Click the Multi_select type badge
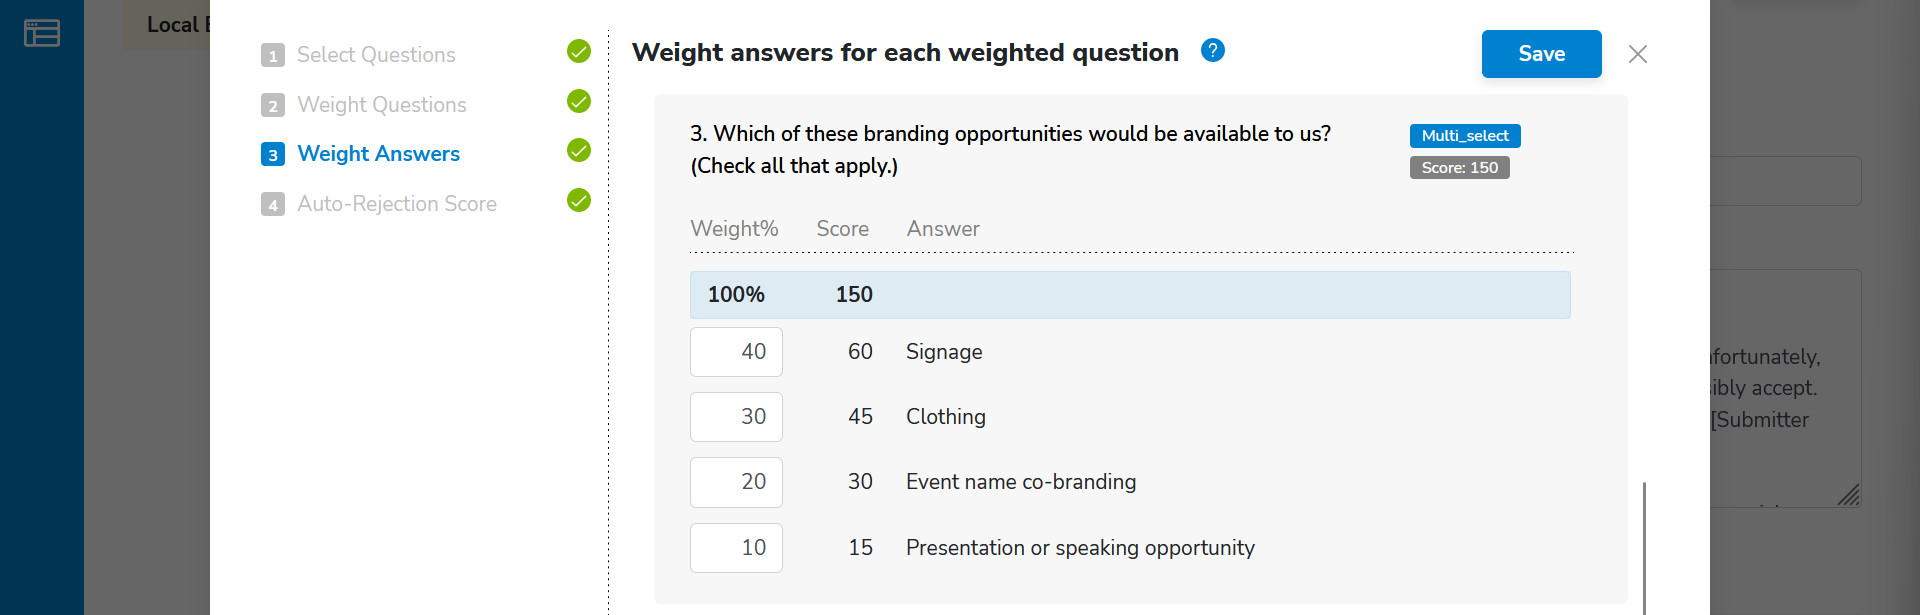The image size is (1920, 615). point(1465,136)
